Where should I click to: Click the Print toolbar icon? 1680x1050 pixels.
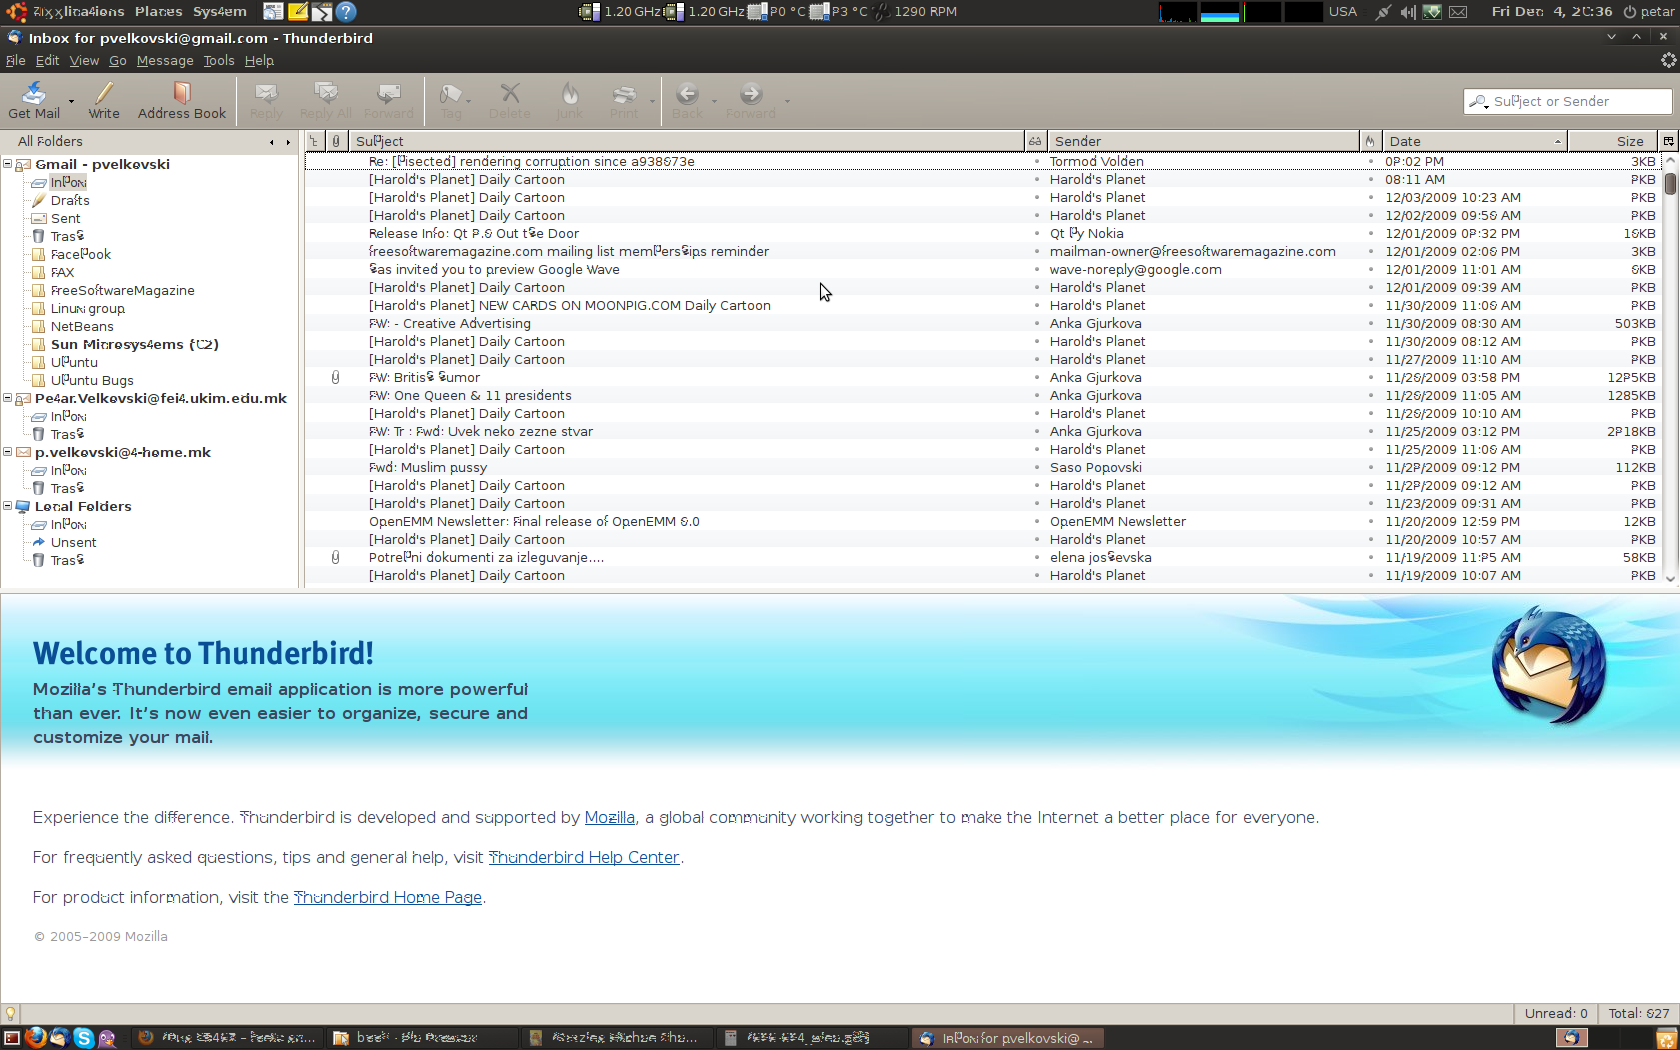pos(624,100)
